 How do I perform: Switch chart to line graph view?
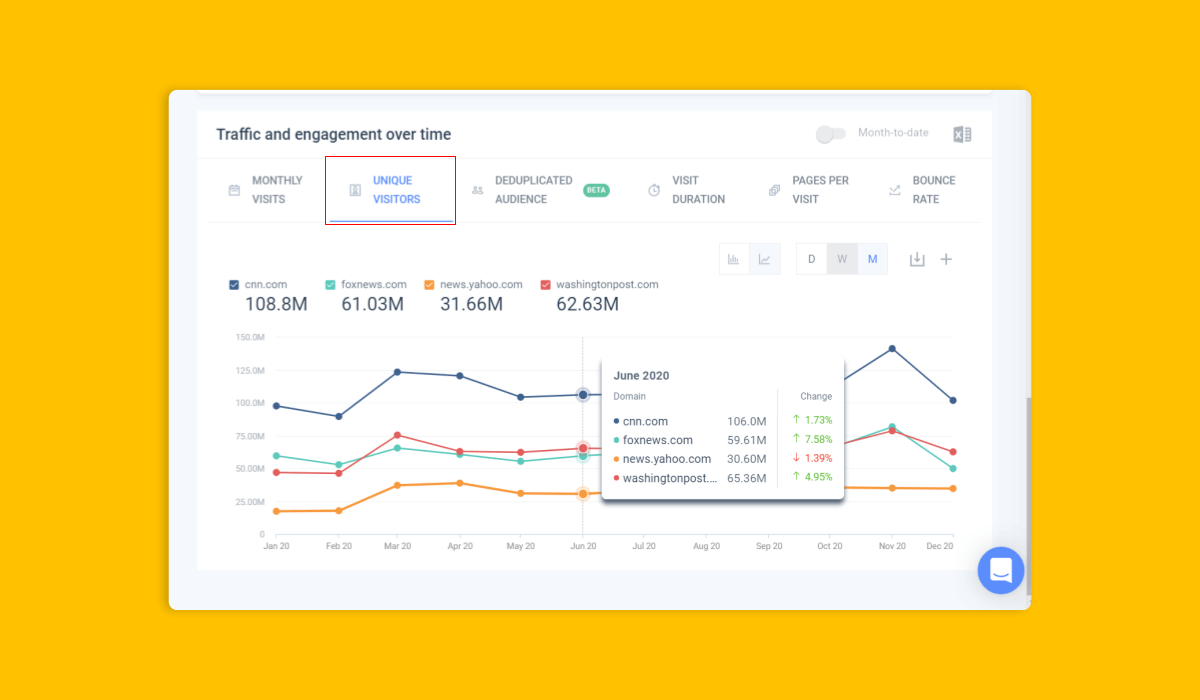765,259
